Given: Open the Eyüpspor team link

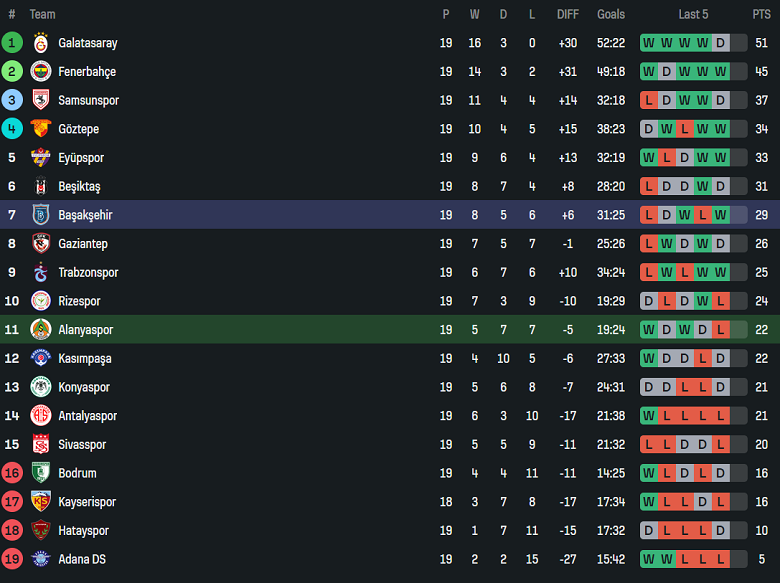Looking at the screenshot, I should (x=81, y=158).
